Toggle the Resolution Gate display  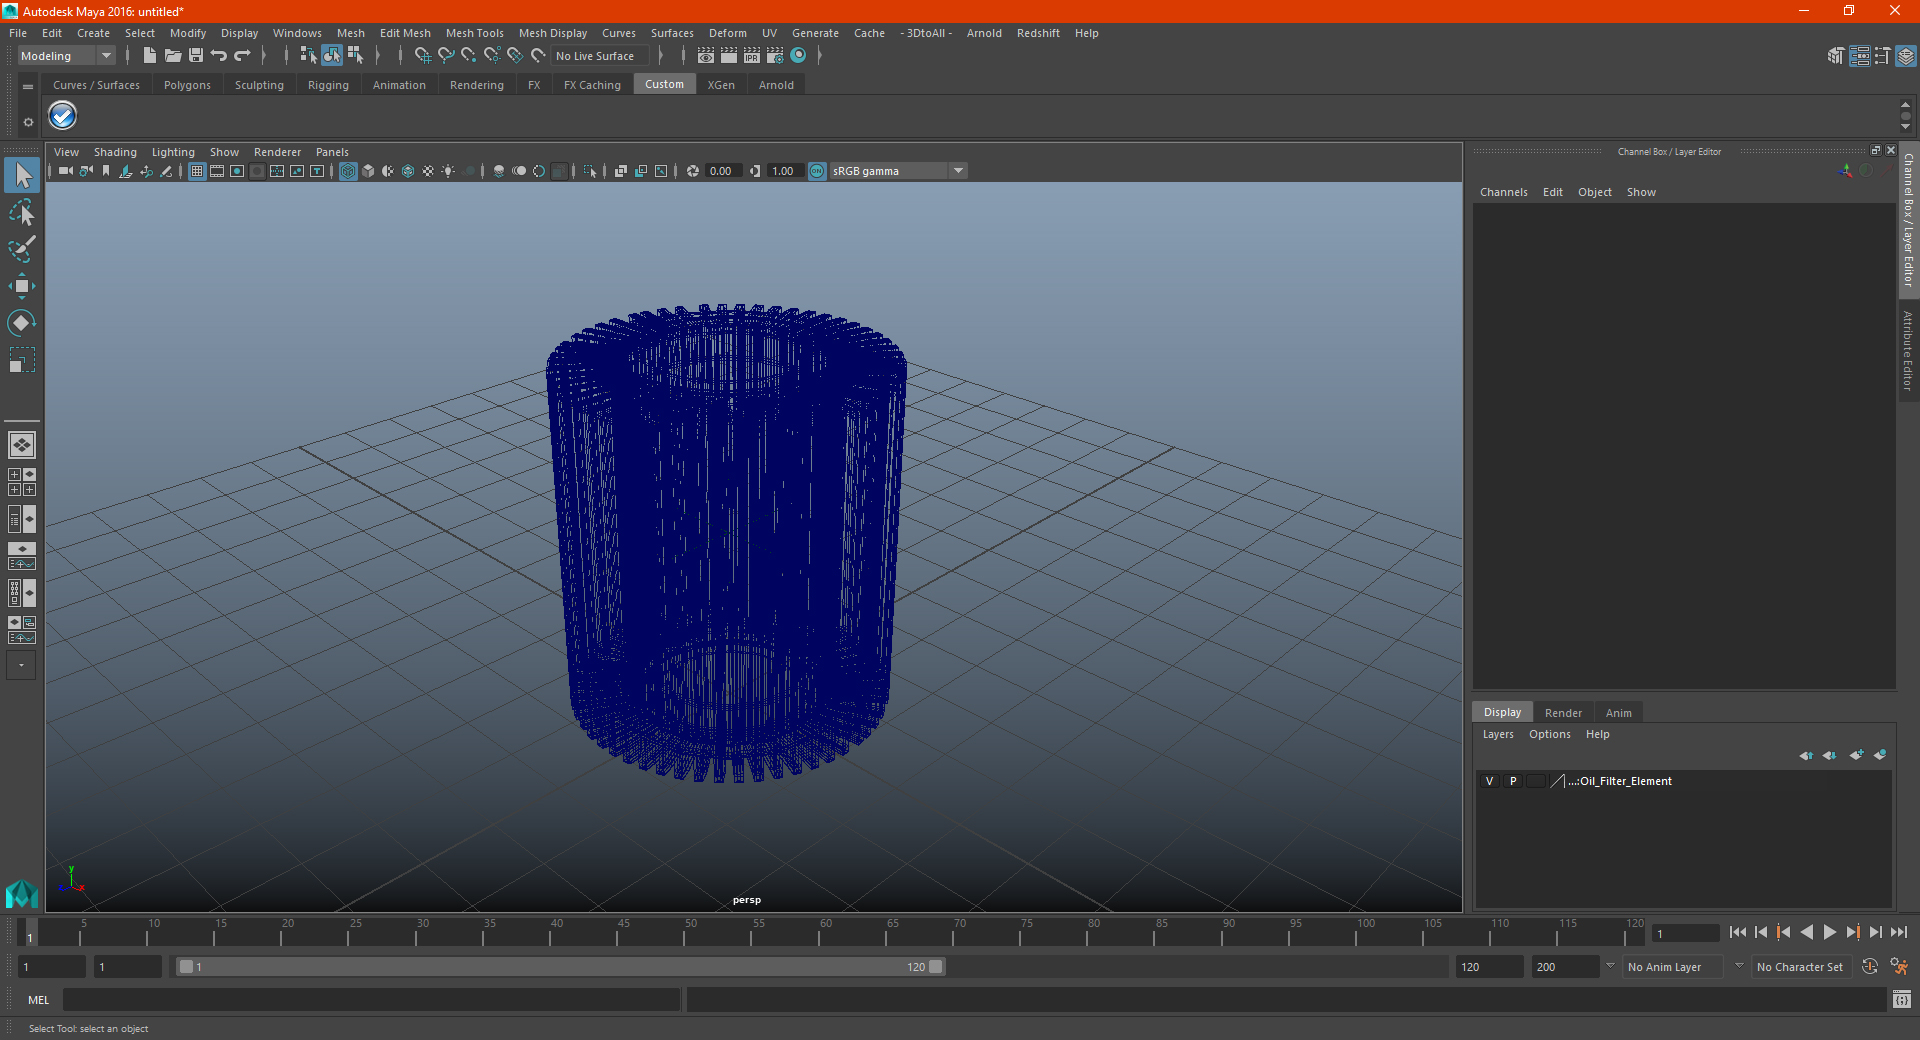click(x=237, y=171)
